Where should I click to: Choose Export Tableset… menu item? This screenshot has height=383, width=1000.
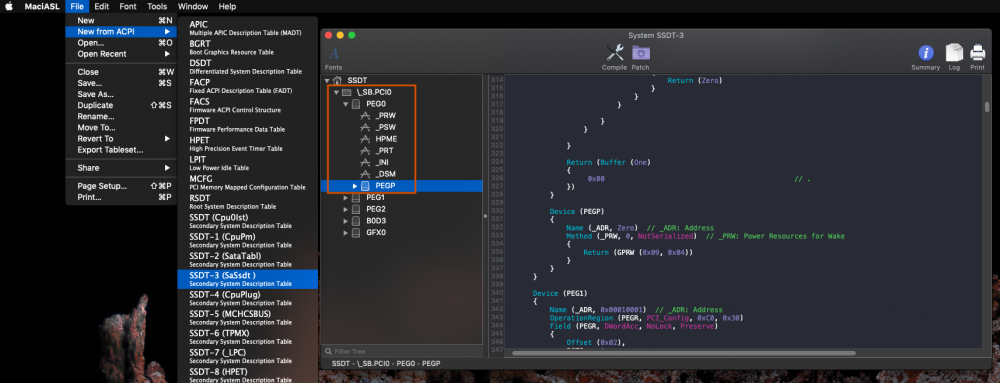[x=121, y=150]
